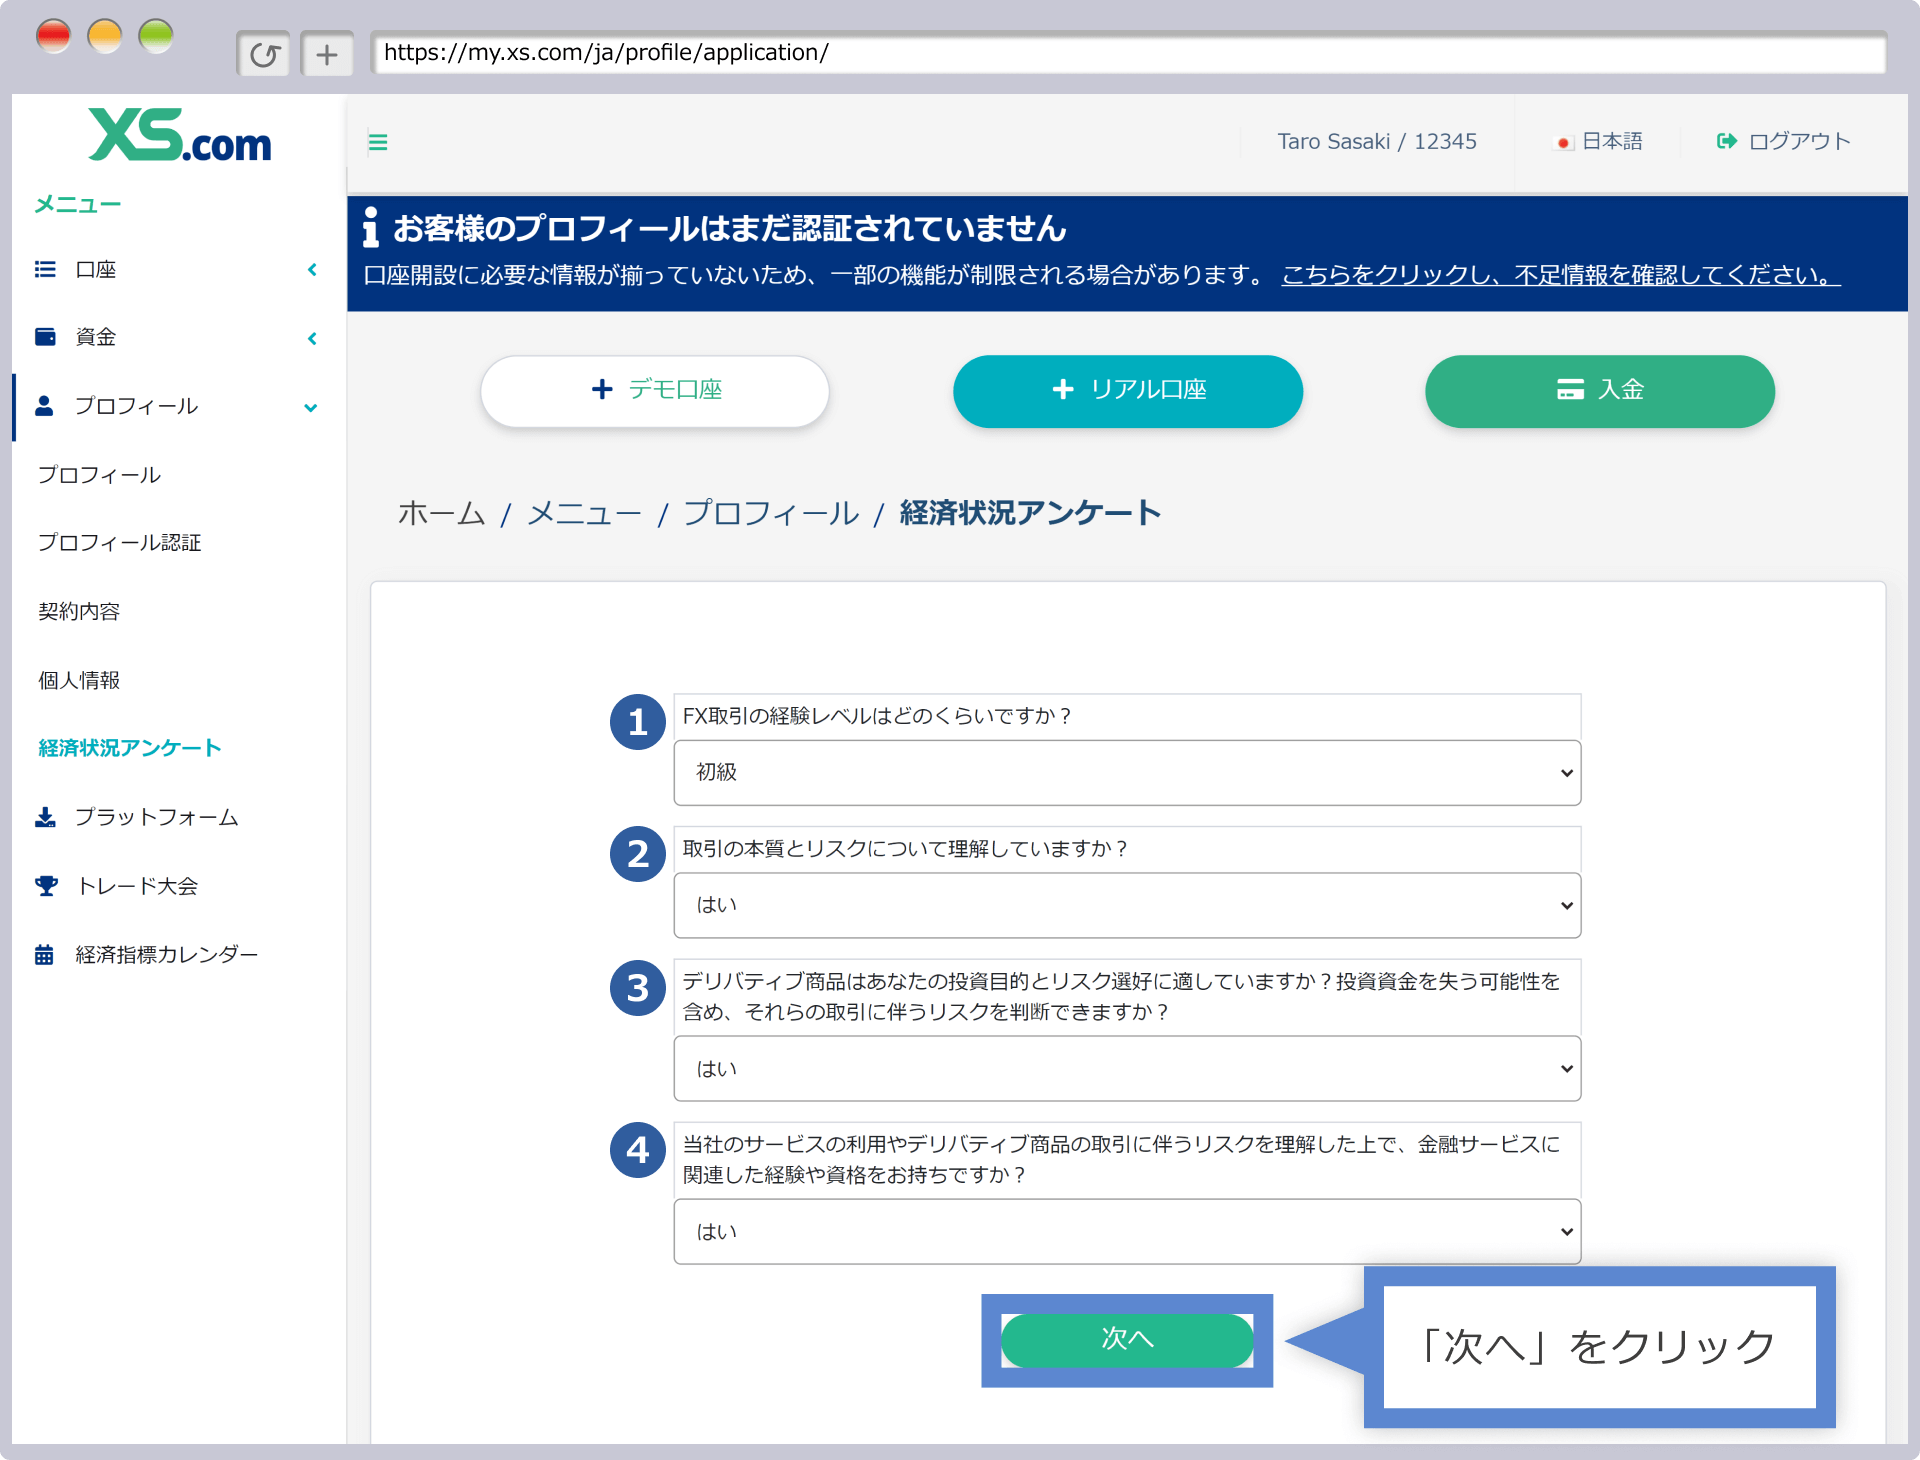Click the プラットフォーム download icon
This screenshot has width=1920, height=1460.
tap(45, 817)
